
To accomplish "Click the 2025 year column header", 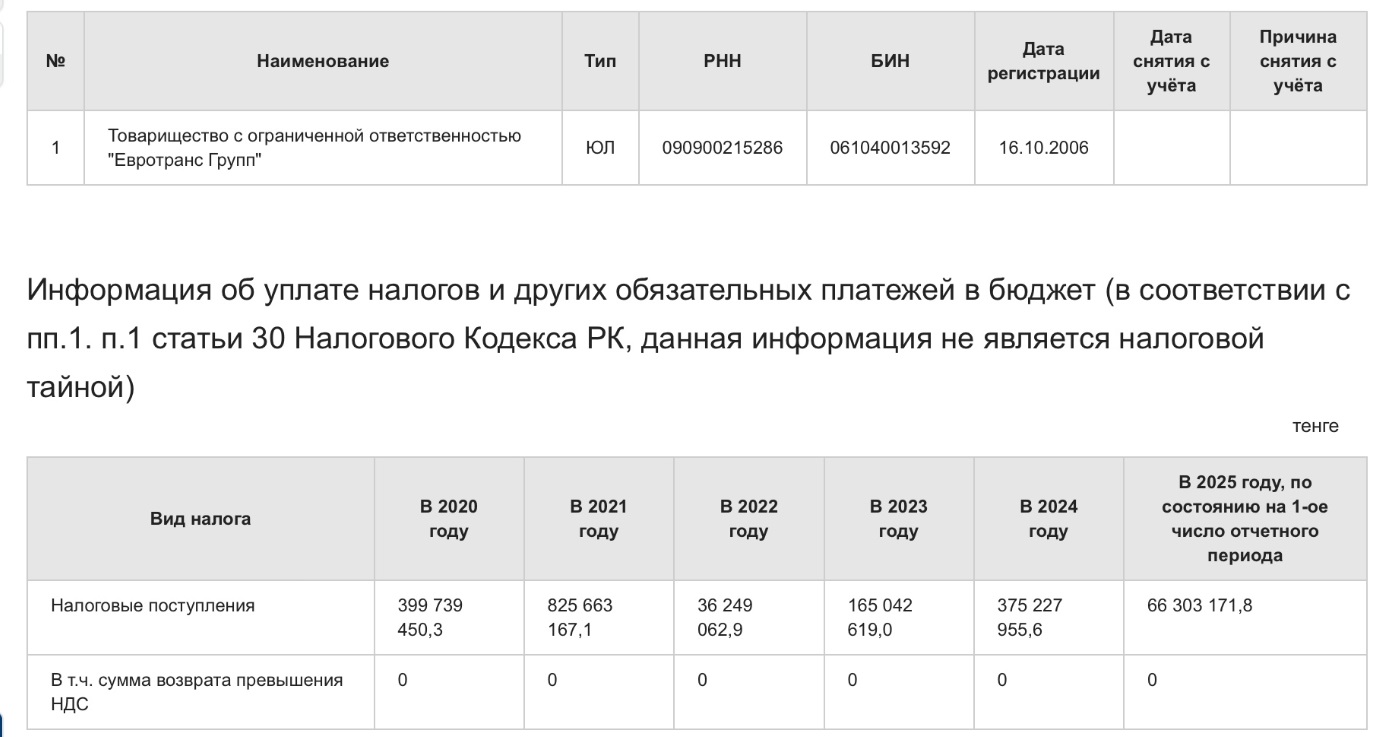I will coord(1245,519).
